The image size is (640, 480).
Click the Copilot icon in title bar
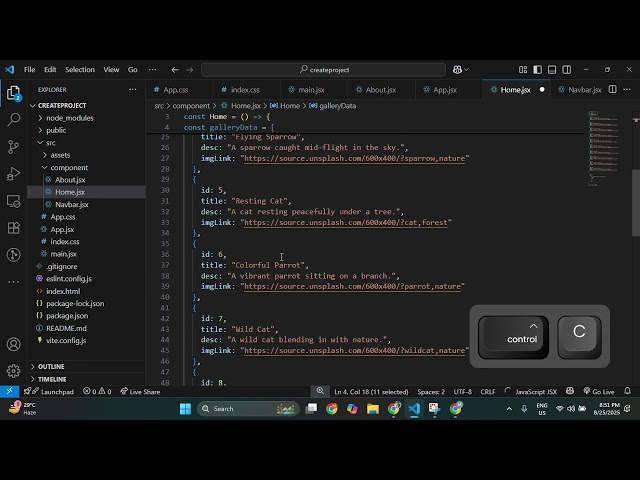[x=458, y=70]
